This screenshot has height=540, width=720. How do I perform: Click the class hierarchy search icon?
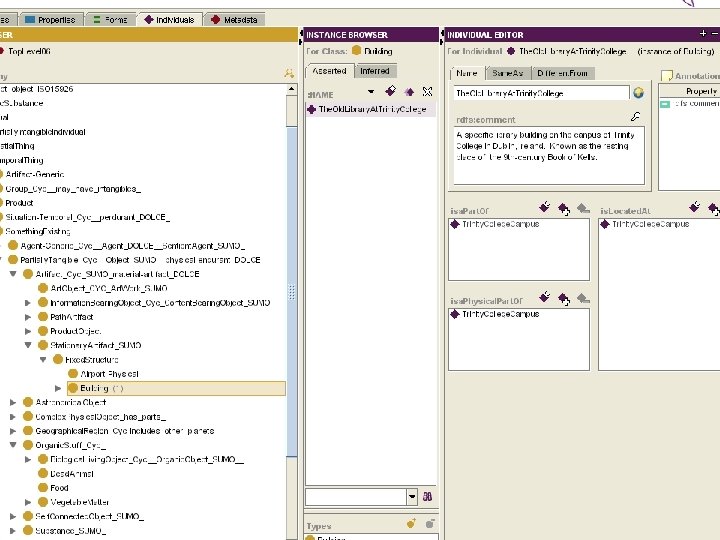point(289,73)
